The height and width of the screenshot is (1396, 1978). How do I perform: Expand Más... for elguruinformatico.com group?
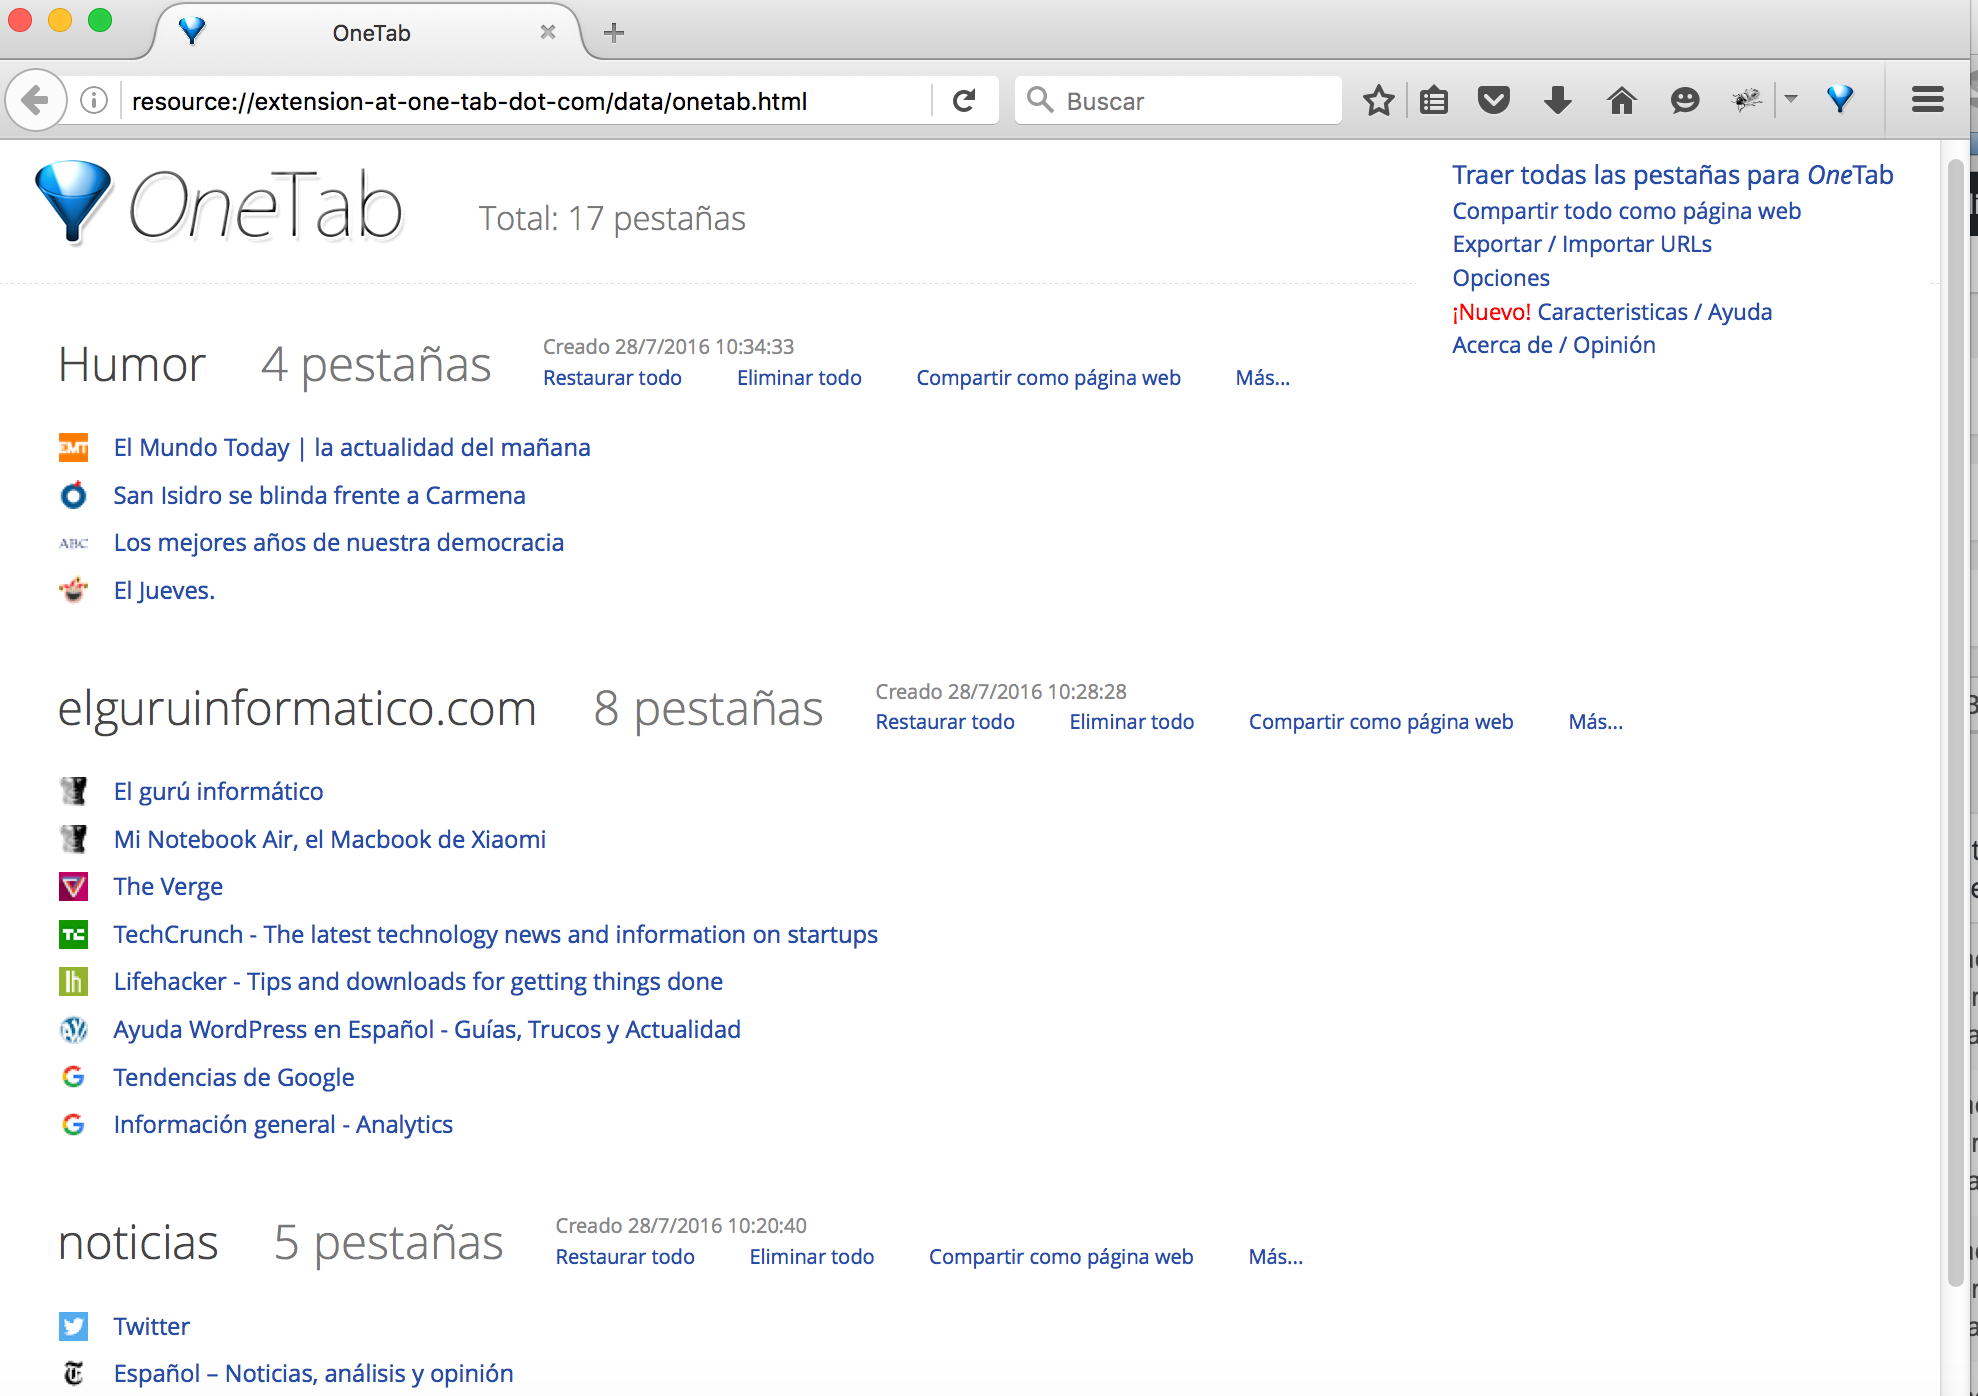(1596, 722)
